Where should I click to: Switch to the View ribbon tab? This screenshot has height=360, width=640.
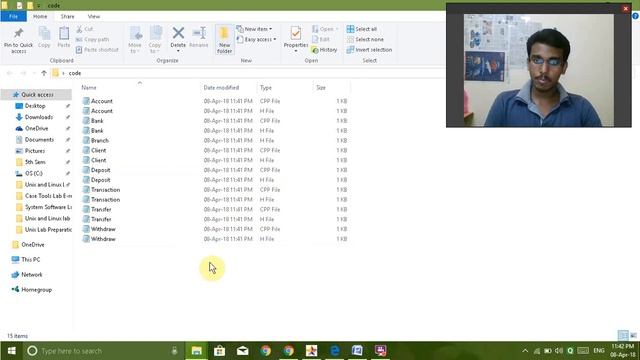tap(94, 16)
